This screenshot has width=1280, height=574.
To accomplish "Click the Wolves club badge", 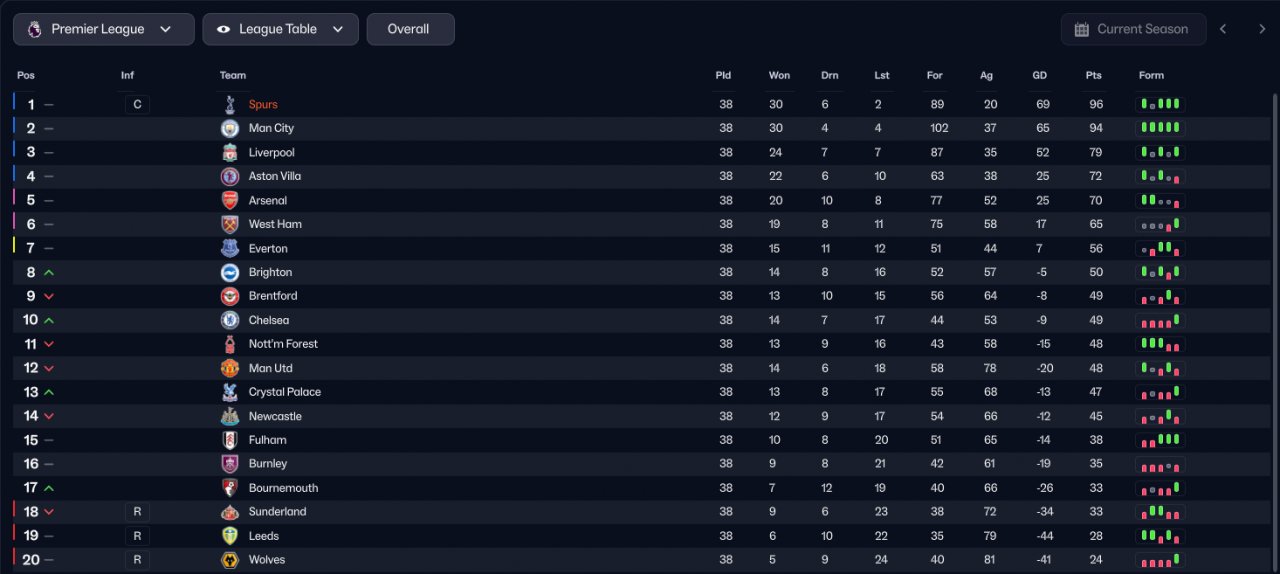I will tap(230, 560).
